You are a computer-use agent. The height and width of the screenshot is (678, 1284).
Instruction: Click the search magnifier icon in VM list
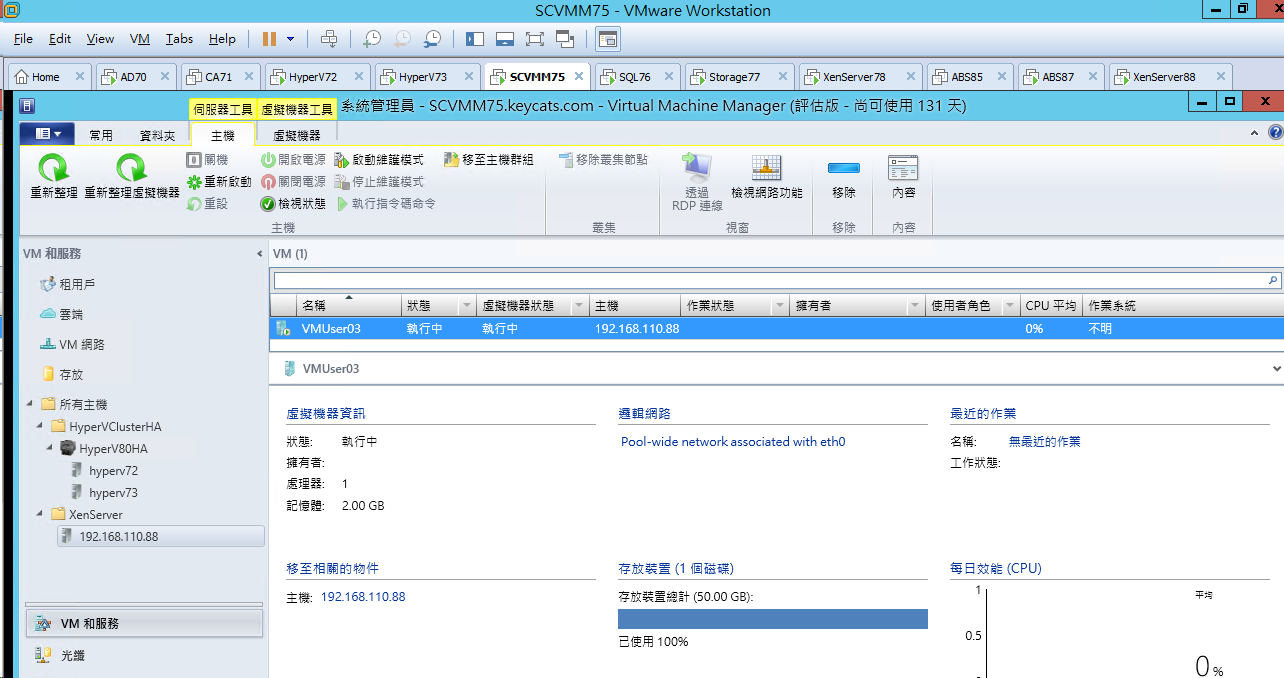[1273, 281]
